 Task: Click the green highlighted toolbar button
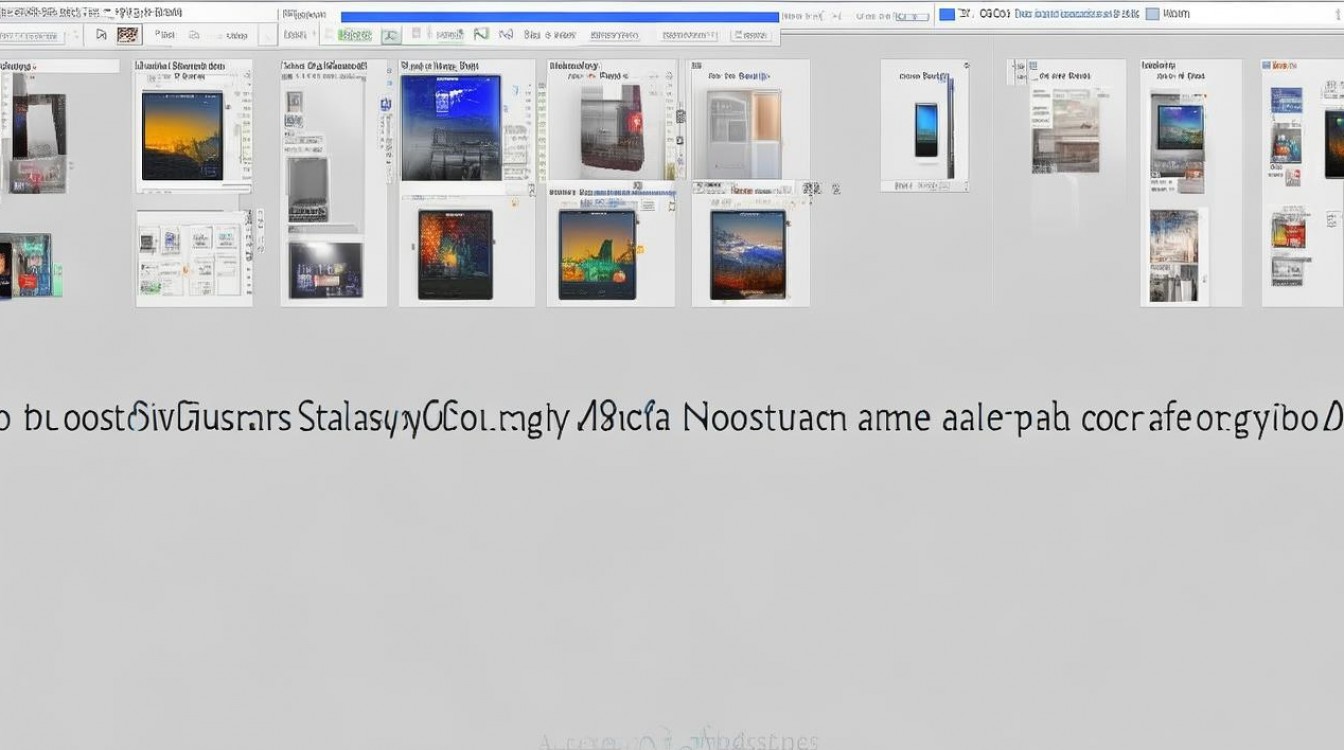(354, 35)
